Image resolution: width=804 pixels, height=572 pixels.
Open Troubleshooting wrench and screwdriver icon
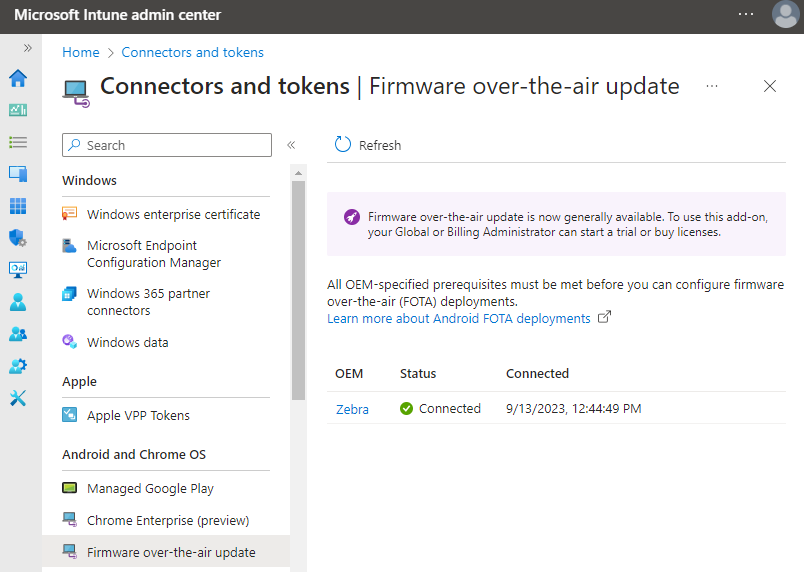coord(18,398)
